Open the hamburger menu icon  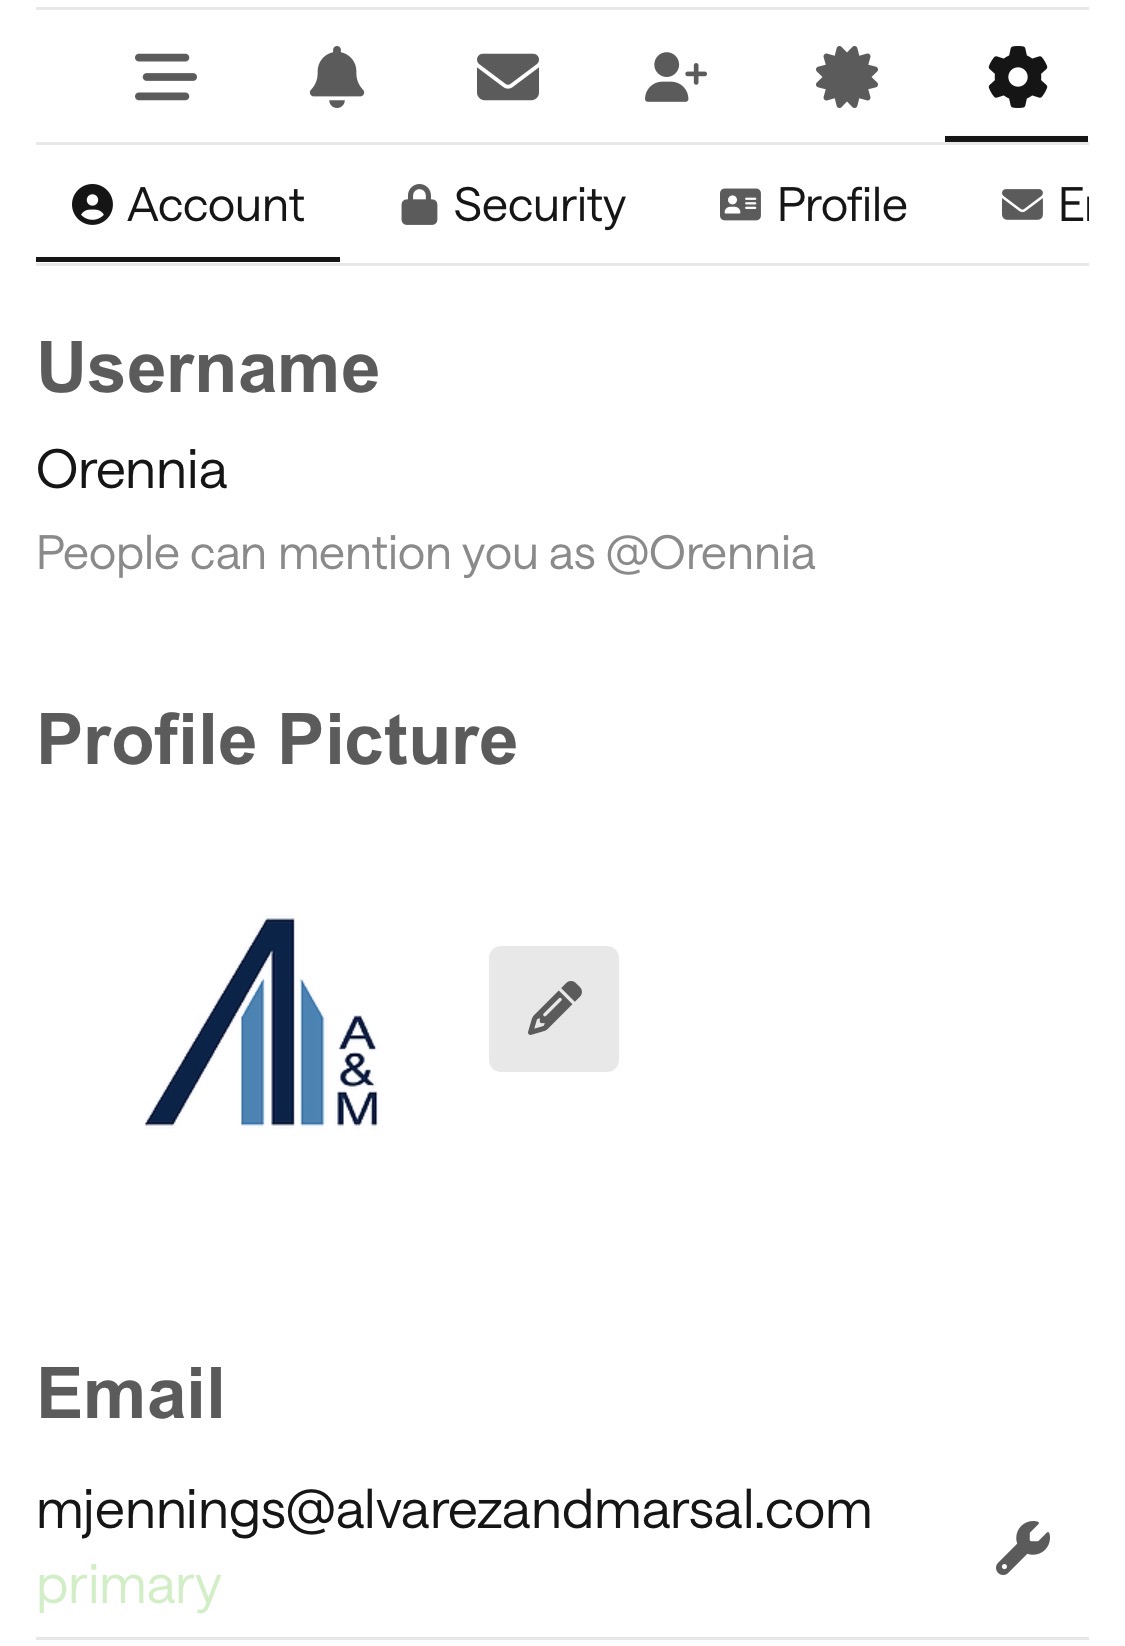[x=165, y=77]
